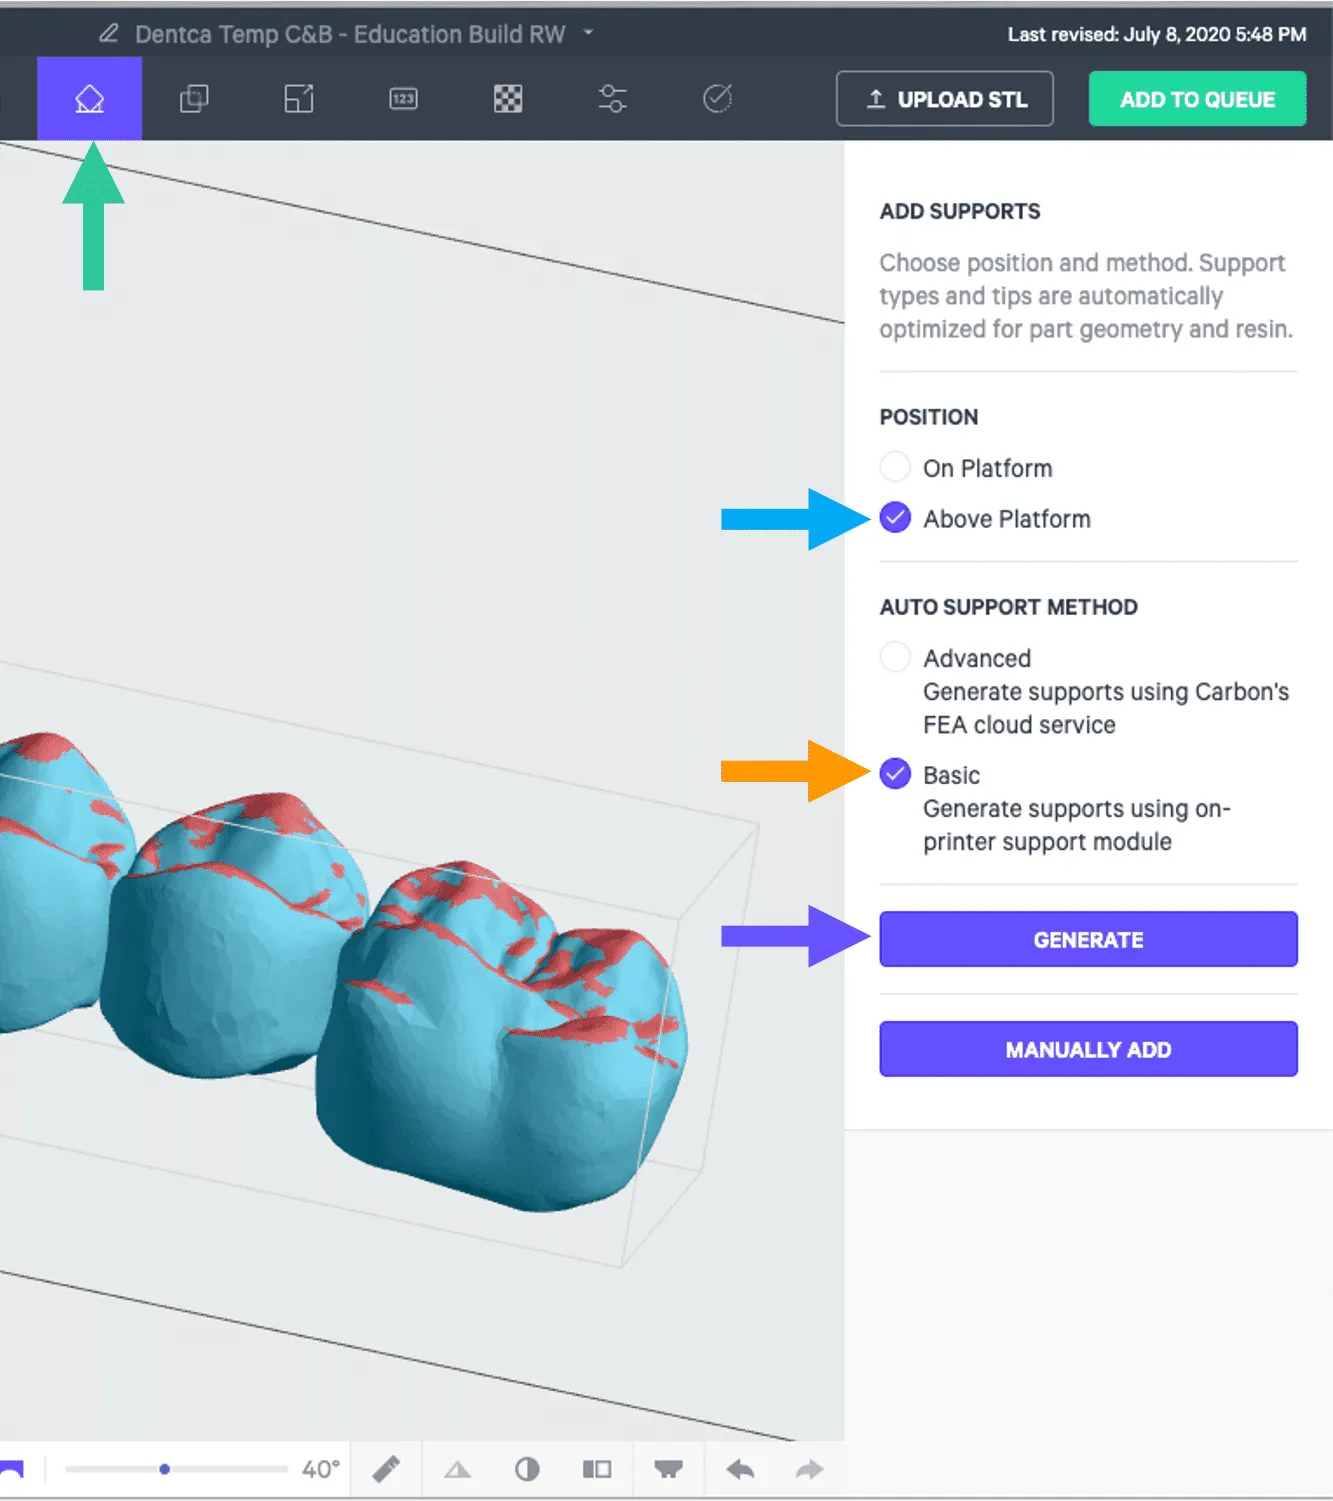1333x1501 pixels.
Task: Select the Above Platform position option
Action: click(895, 517)
